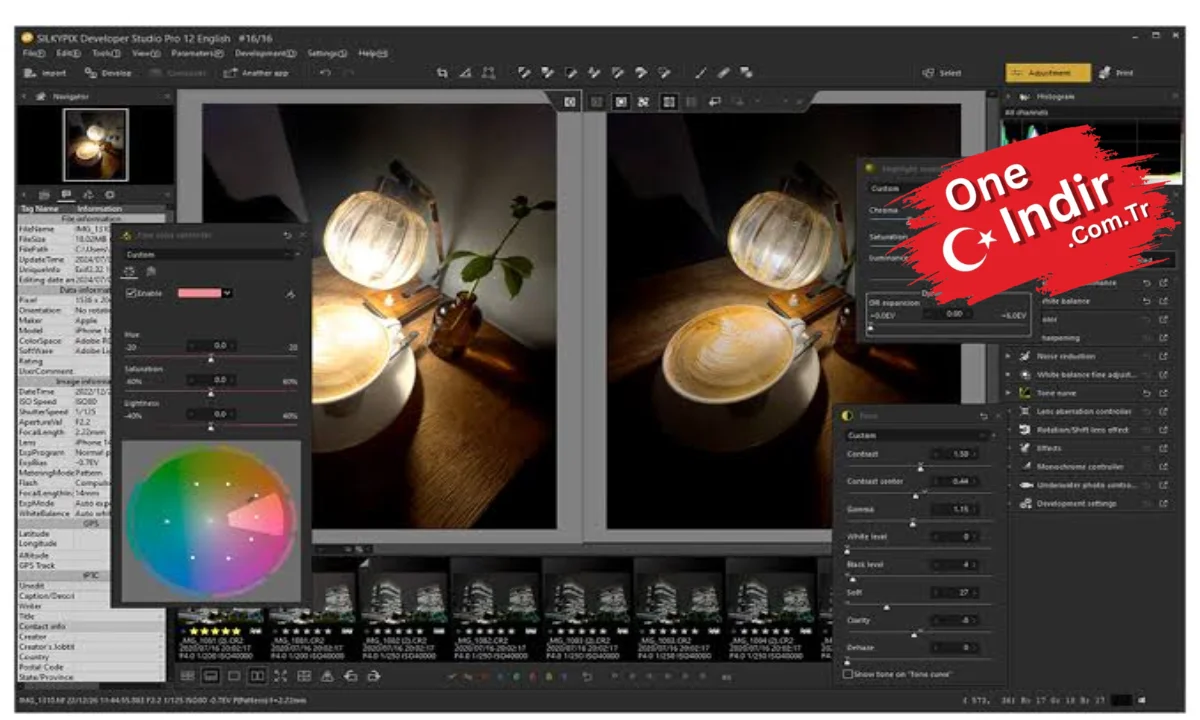Open the Settings menu
The height and width of the screenshot is (720, 1200).
(327, 53)
